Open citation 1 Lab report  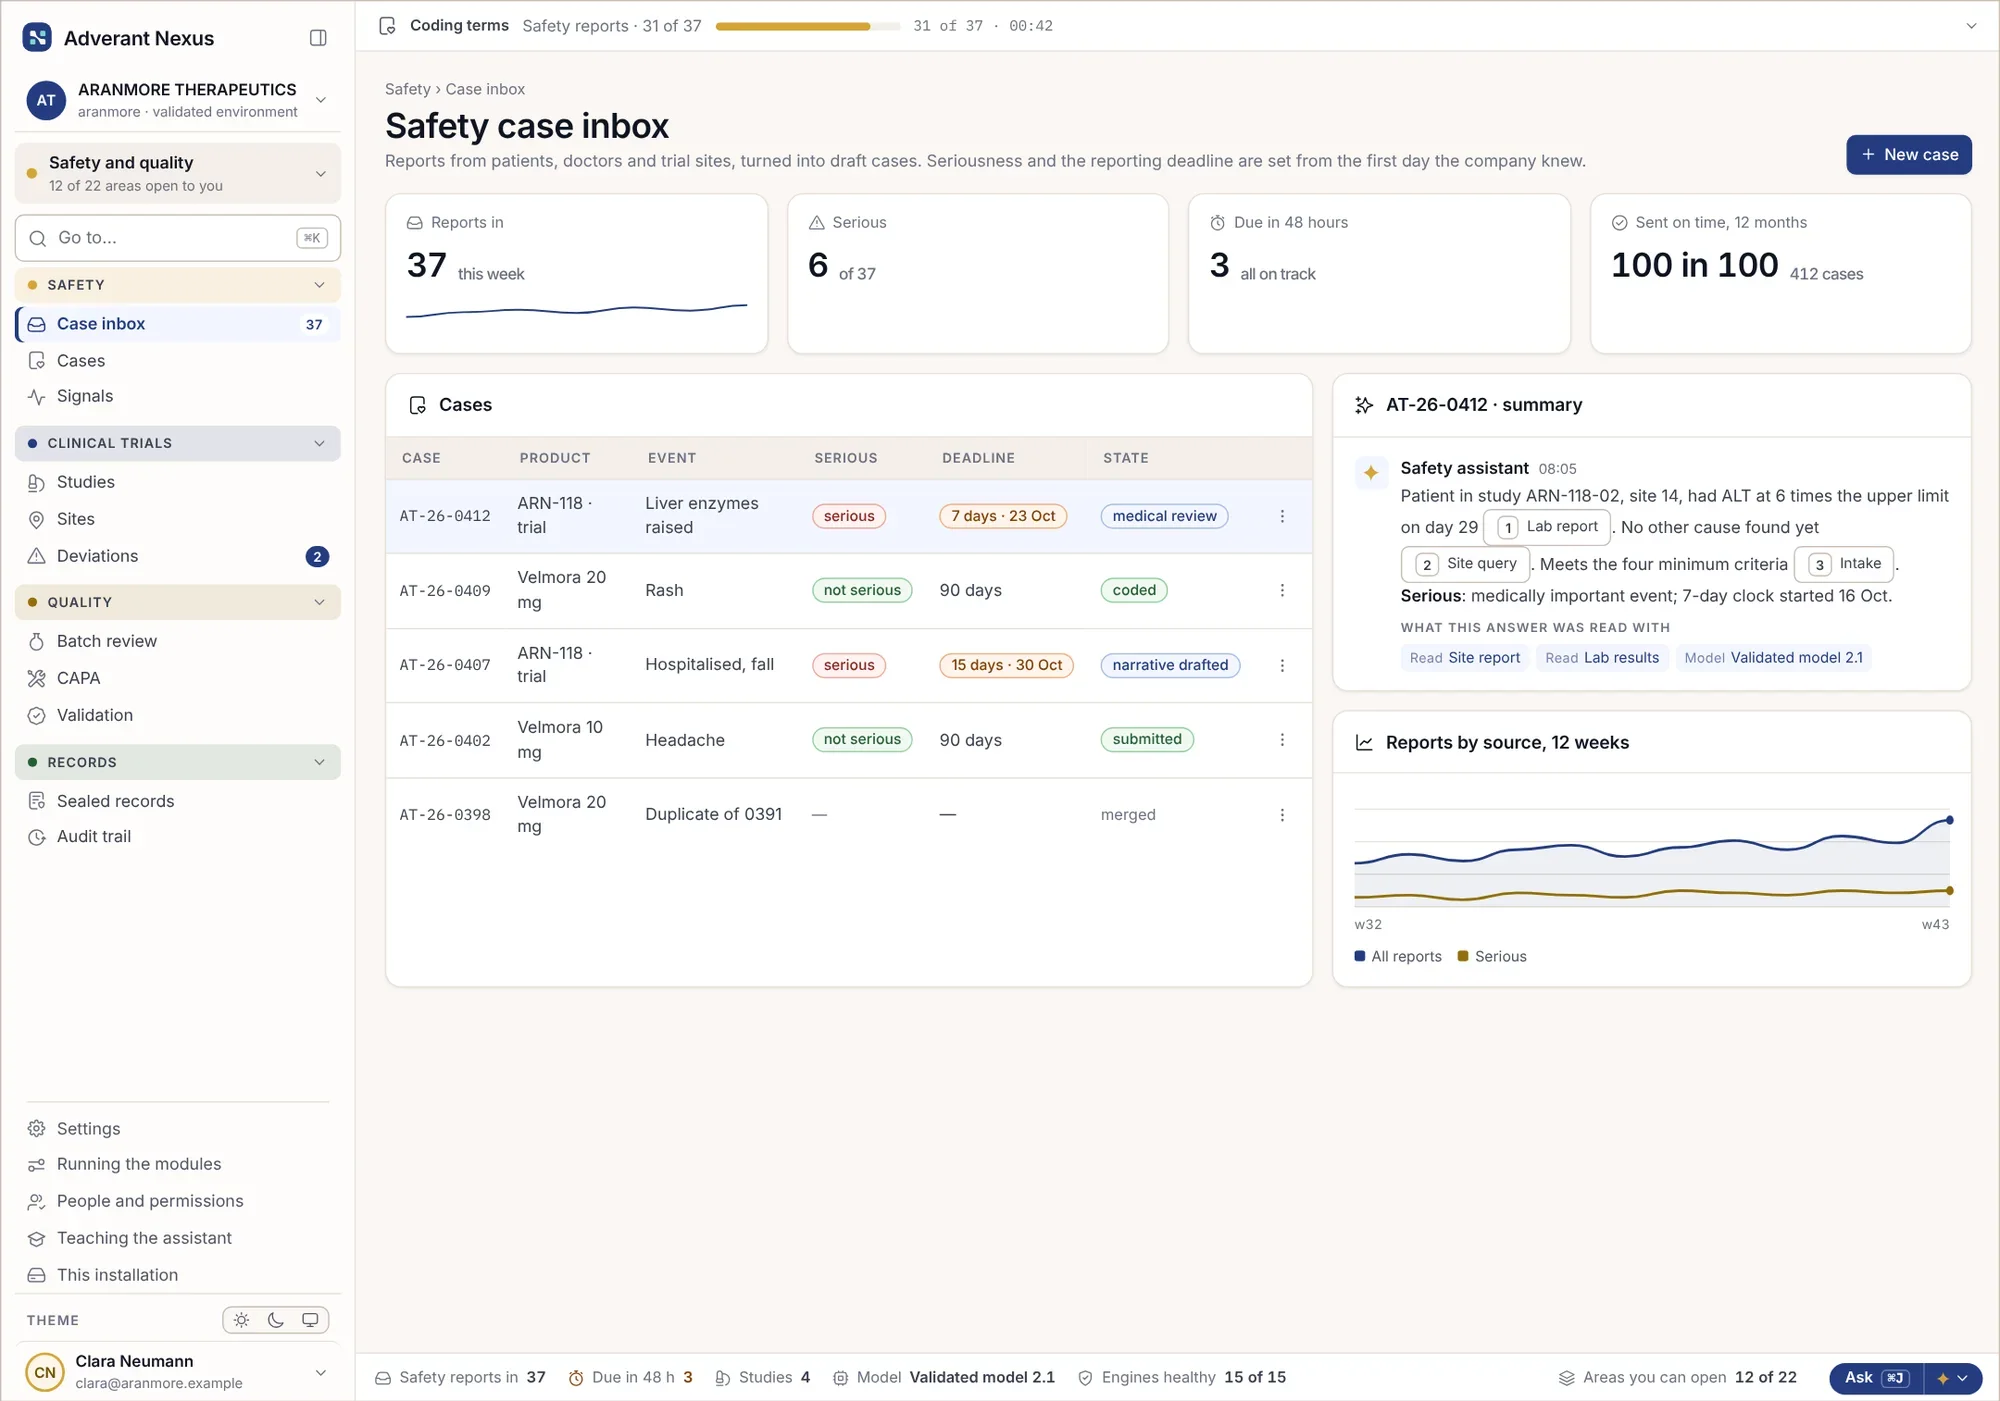pyautogui.click(x=1547, y=527)
